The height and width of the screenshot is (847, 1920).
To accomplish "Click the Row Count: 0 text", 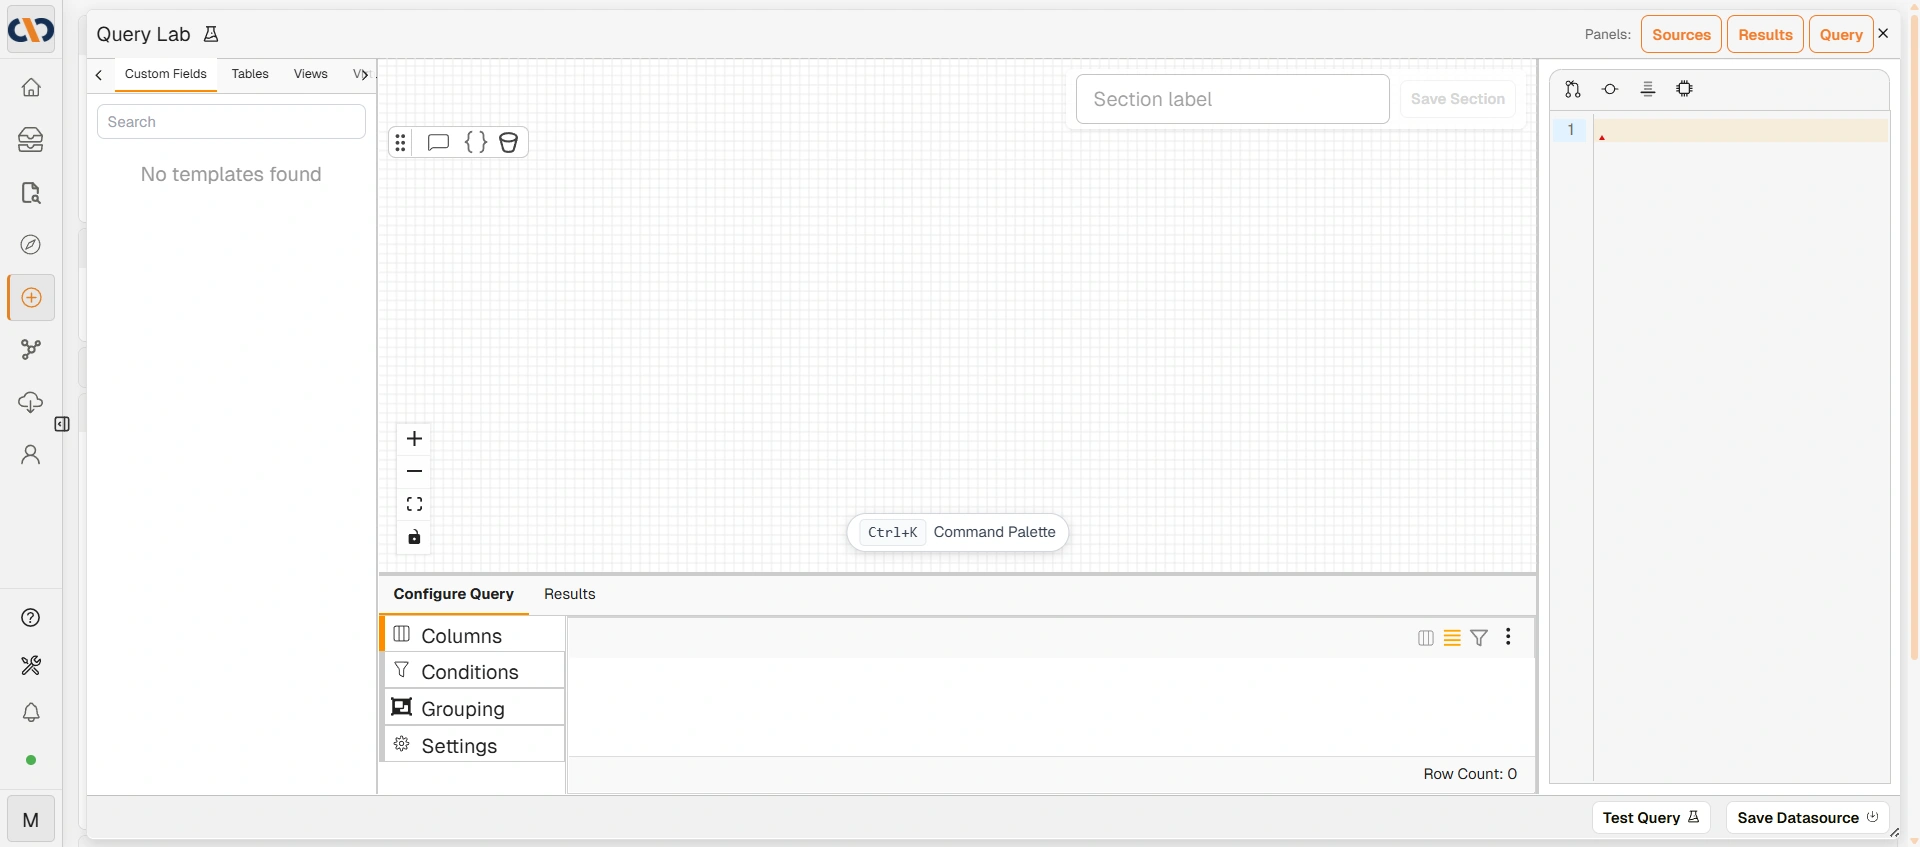I will (1470, 774).
